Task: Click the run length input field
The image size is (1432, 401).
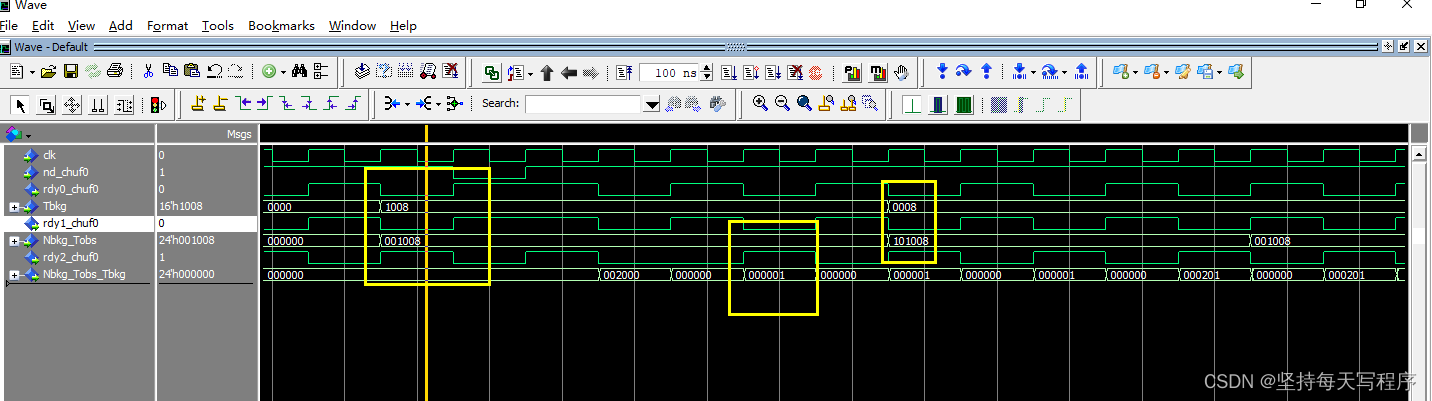Action: coord(669,72)
